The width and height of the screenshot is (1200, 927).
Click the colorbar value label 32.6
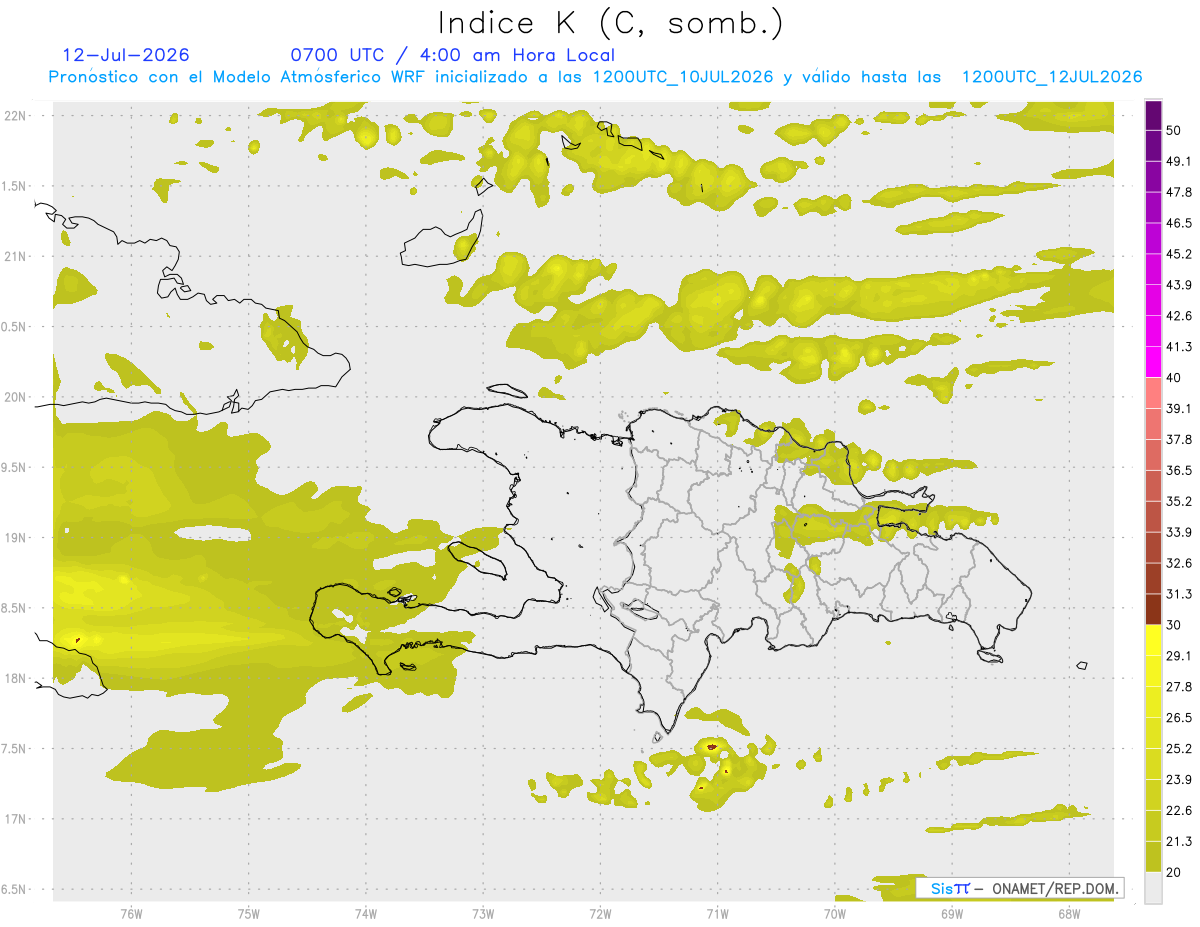tap(1179, 563)
